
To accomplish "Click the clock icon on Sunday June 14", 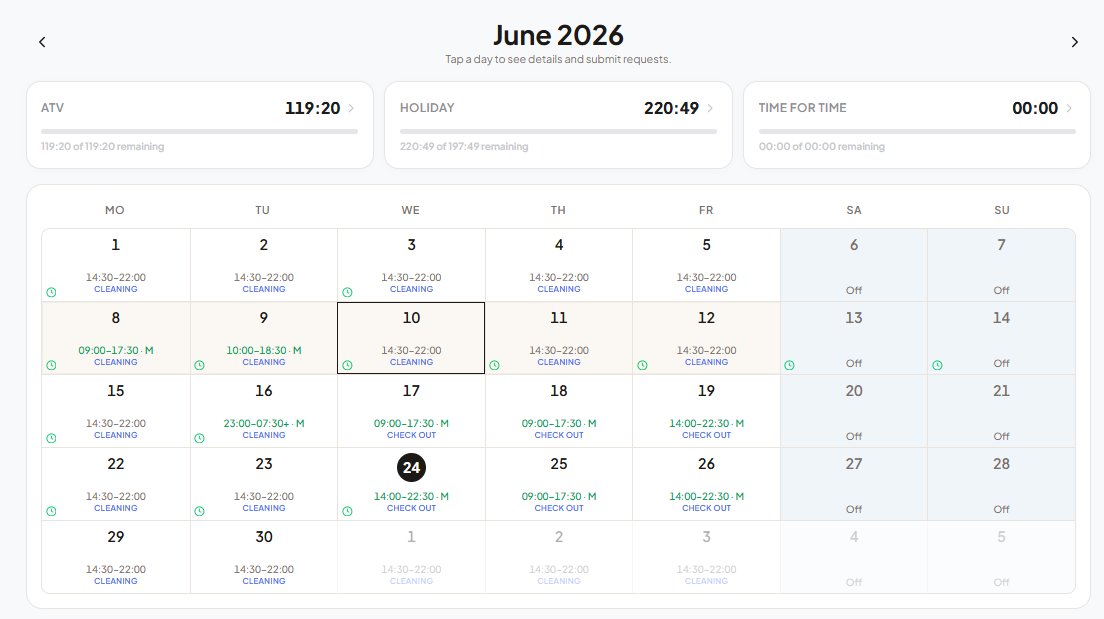I will pos(937,365).
